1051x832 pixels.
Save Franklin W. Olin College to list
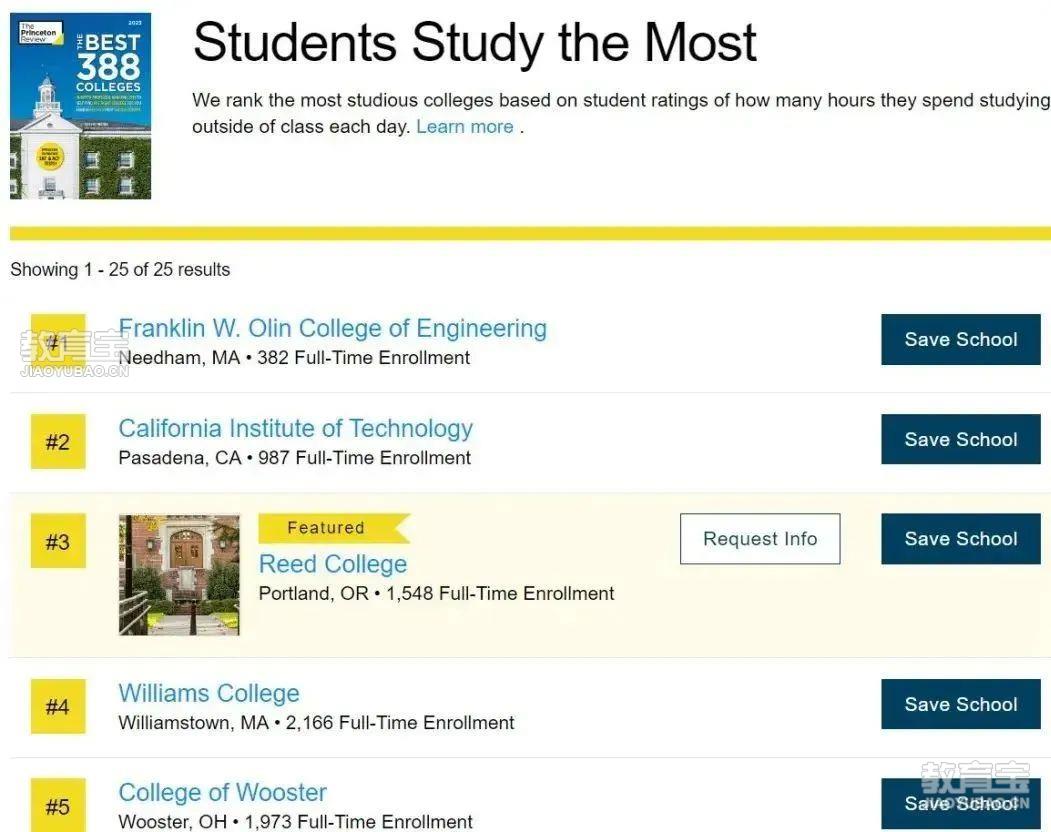961,339
